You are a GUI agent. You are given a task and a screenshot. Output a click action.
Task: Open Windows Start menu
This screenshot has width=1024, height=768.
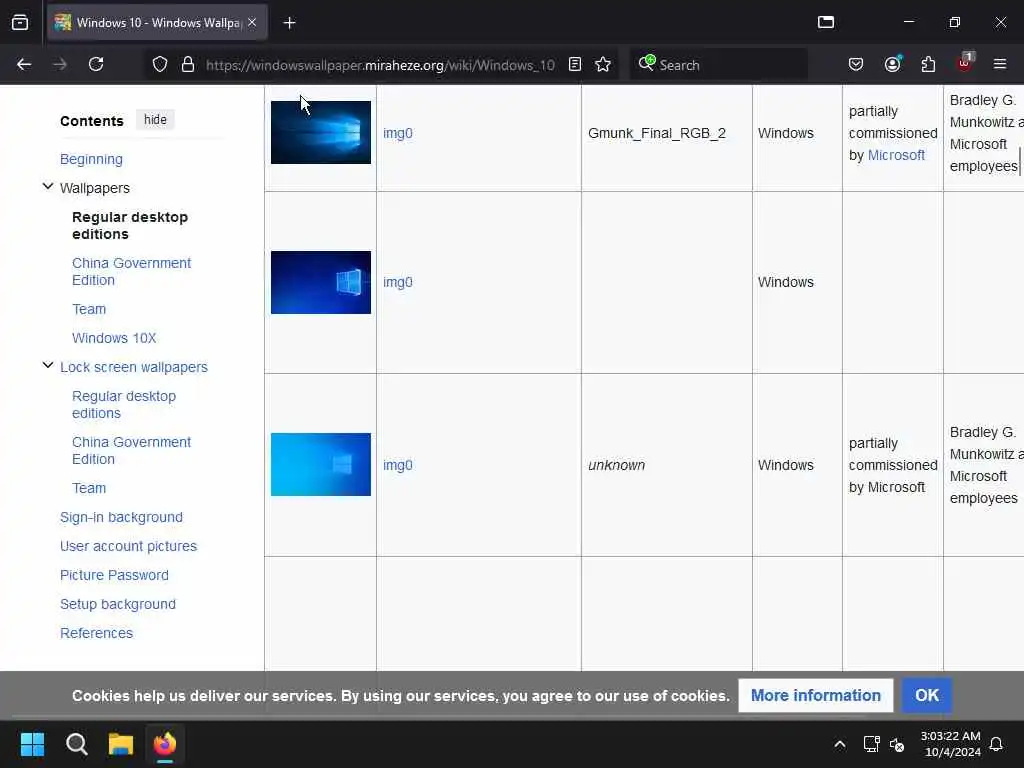32,744
